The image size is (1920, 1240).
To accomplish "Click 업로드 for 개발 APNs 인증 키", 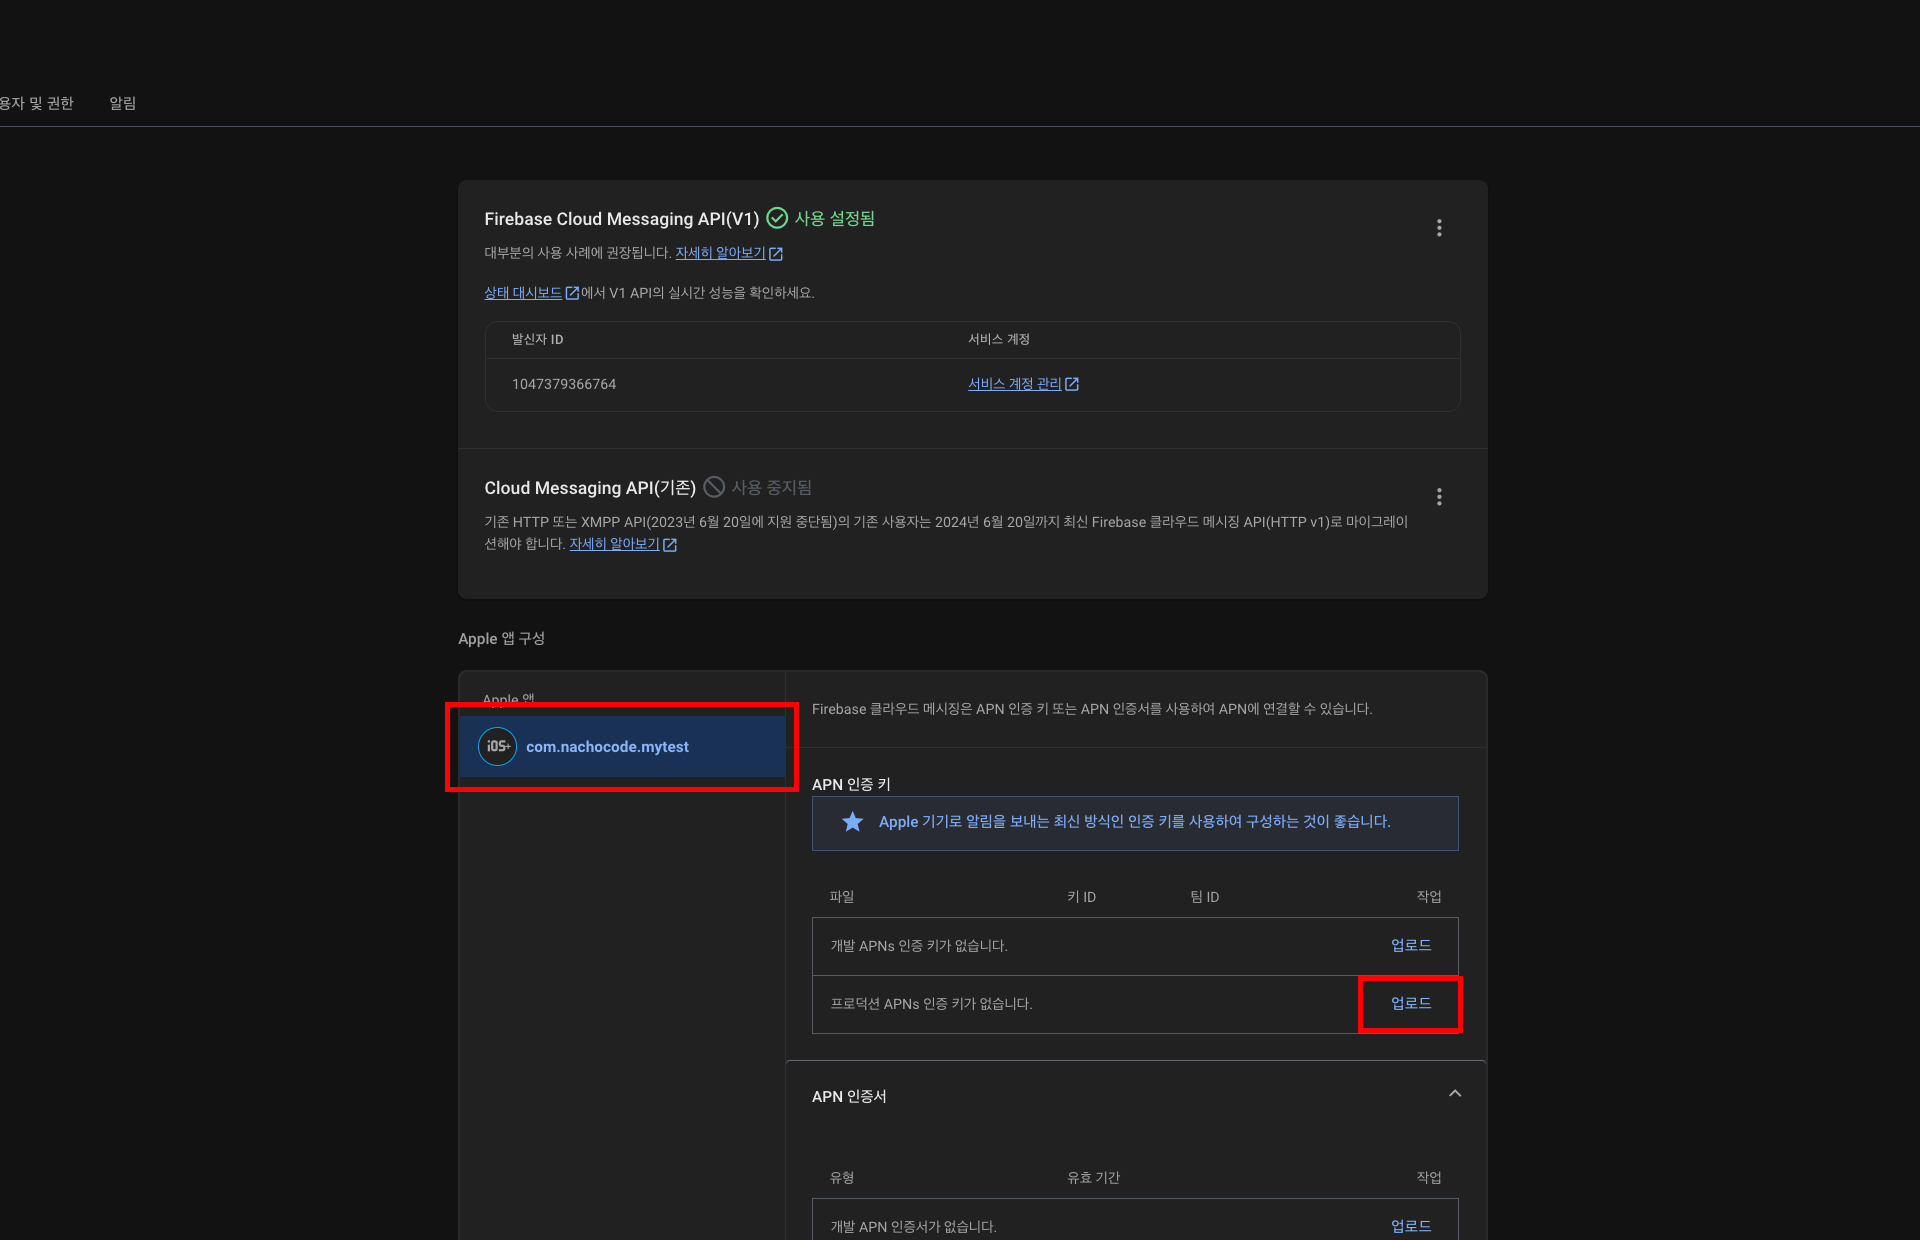I will click(x=1410, y=945).
